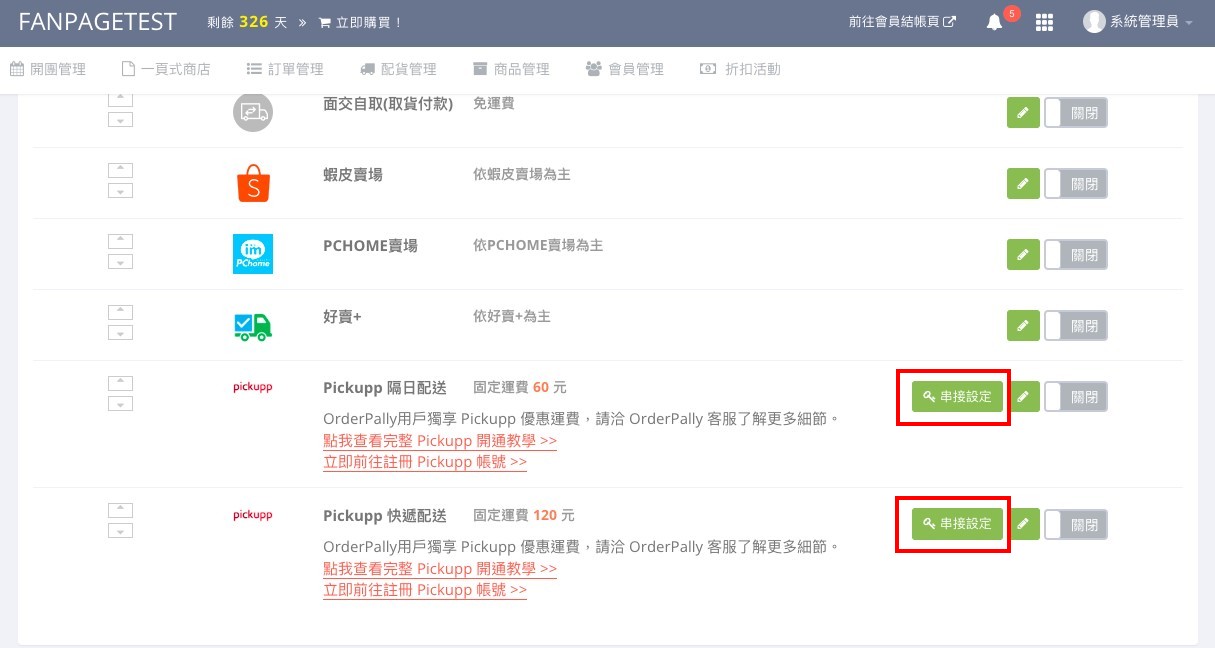
Task: Open the notification bell with red badge
Action: (x=994, y=22)
